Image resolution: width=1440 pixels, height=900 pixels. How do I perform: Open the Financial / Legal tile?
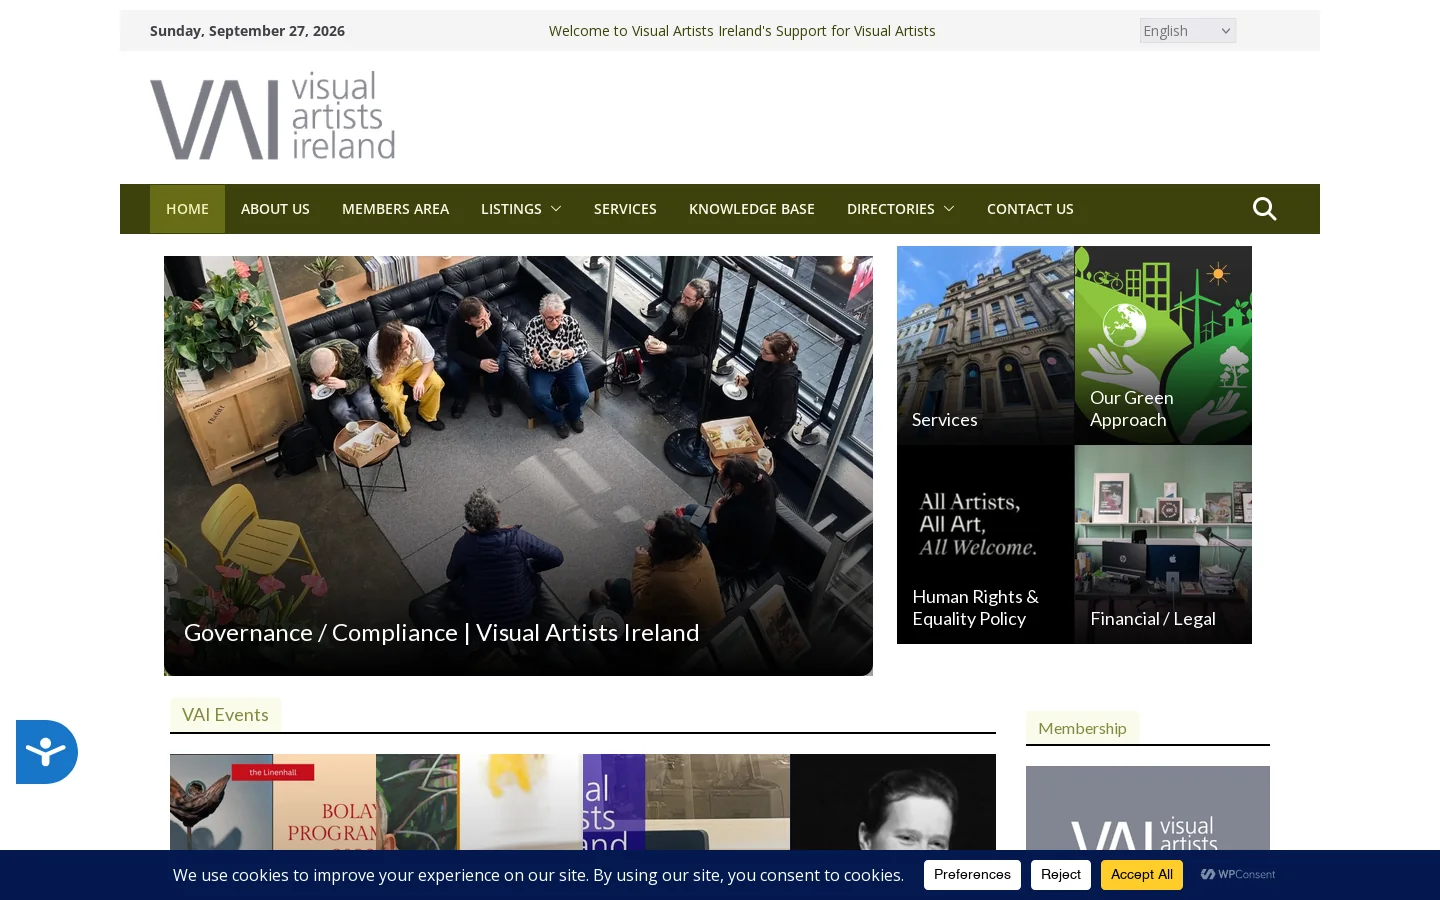coord(1163,545)
